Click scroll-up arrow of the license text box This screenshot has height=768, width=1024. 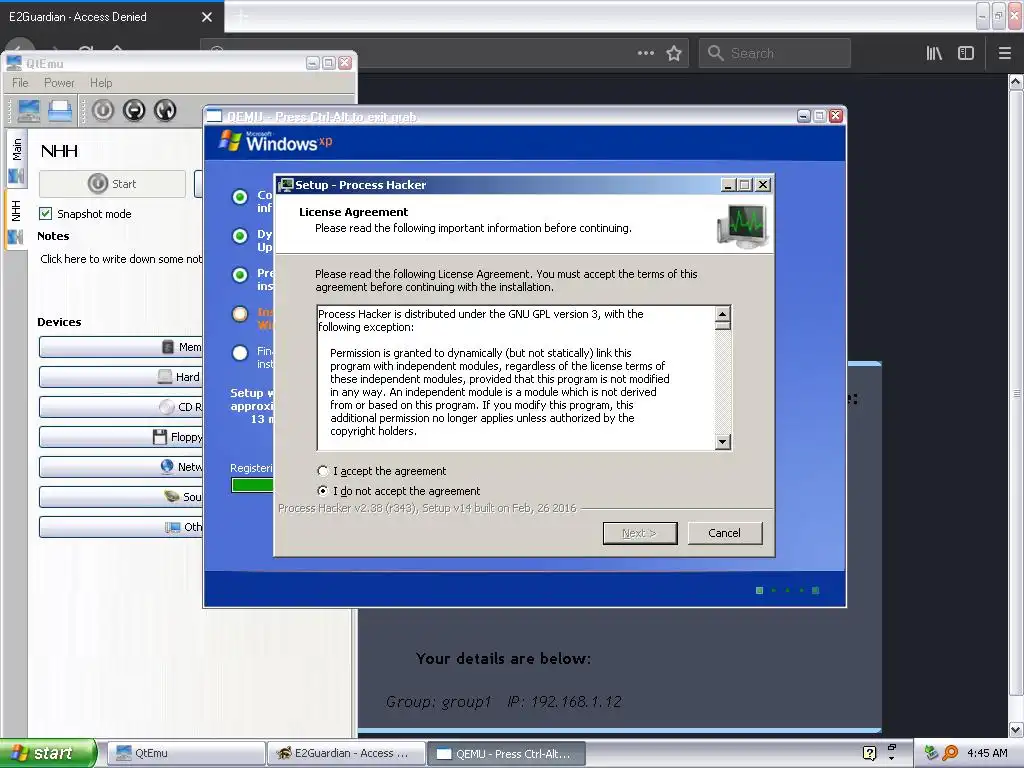[x=722, y=314]
